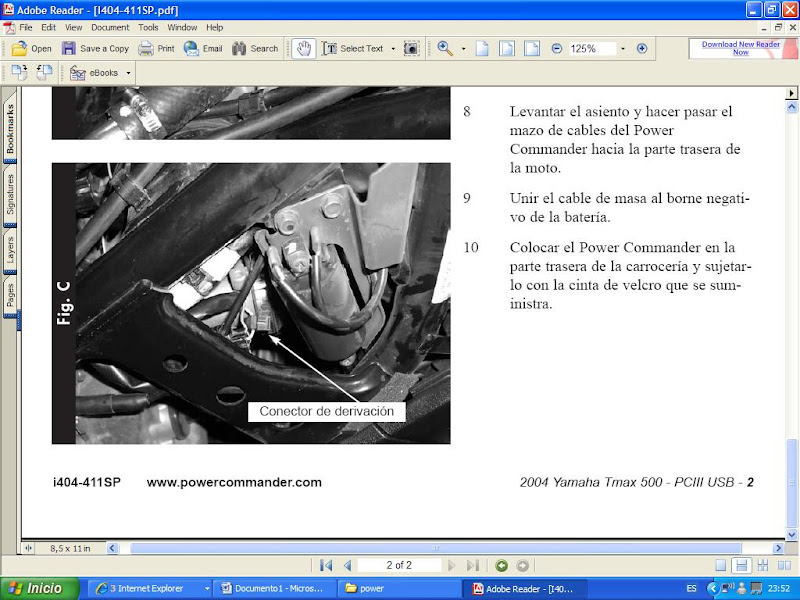Switch to the Signatures side tab
Image resolution: width=800 pixels, height=600 pixels.
(x=10, y=195)
